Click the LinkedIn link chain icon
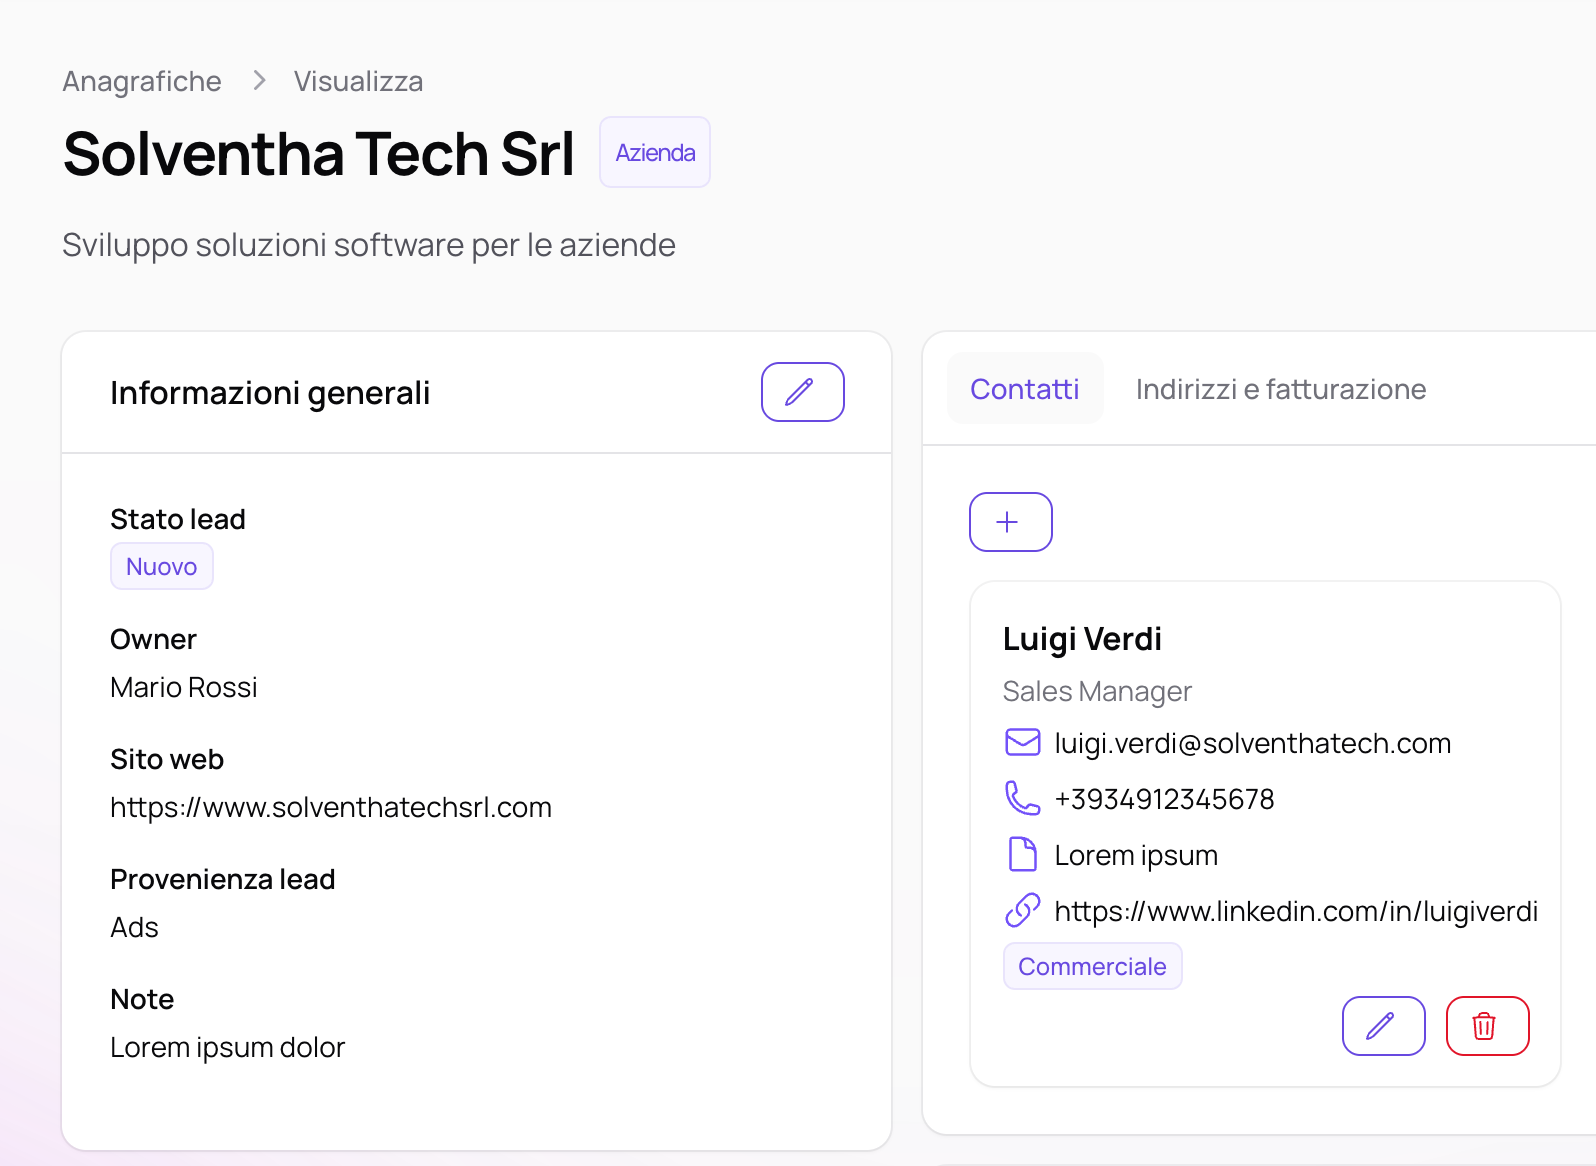The height and width of the screenshot is (1166, 1596). (x=1022, y=911)
